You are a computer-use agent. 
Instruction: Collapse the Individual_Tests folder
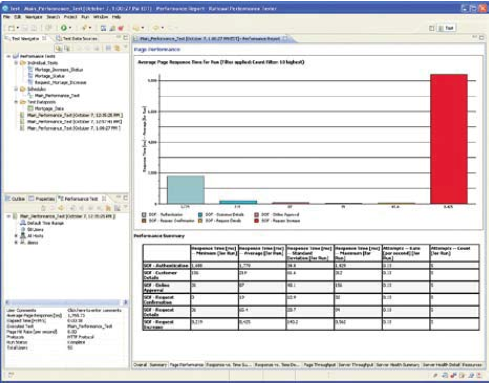coord(16,63)
